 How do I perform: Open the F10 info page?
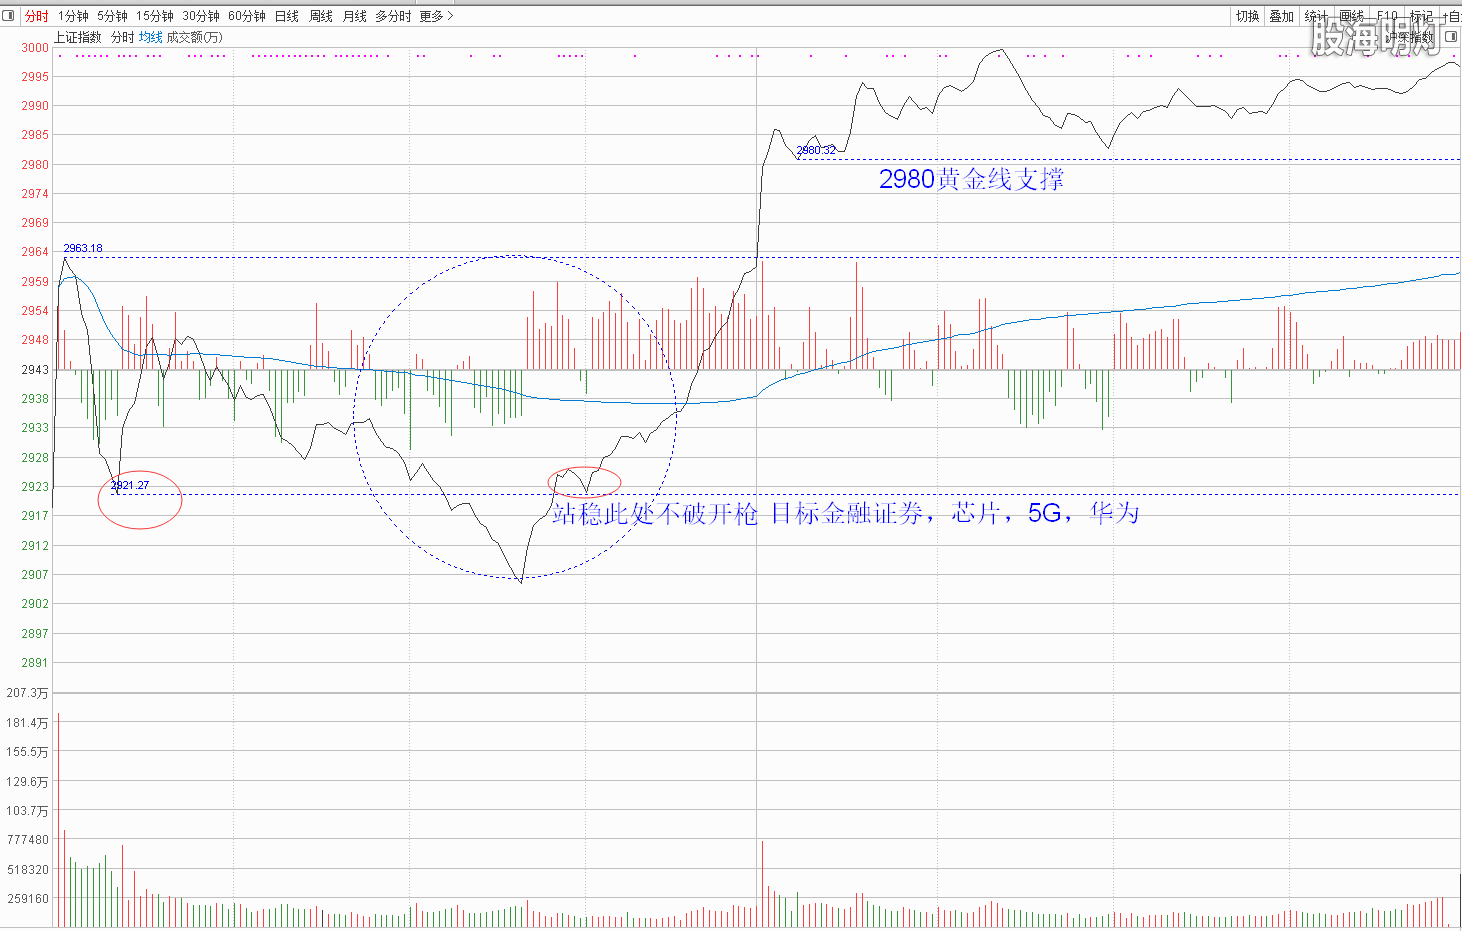[x=1387, y=16]
